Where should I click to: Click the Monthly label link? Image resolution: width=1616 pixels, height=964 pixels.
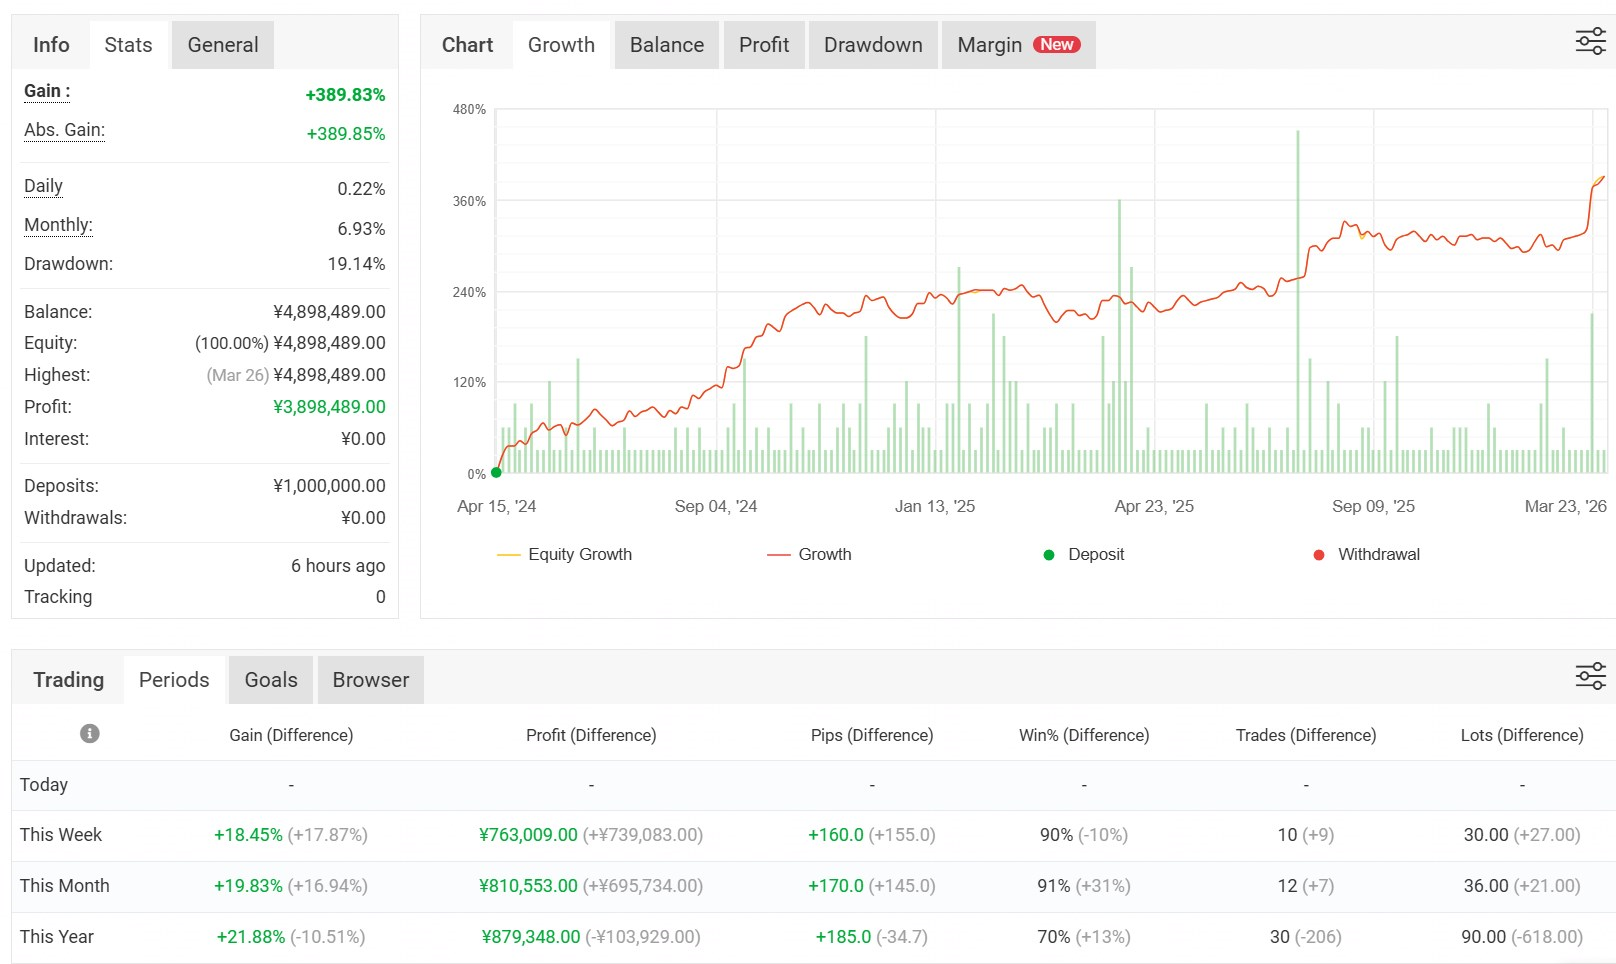pyautogui.click(x=58, y=225)
